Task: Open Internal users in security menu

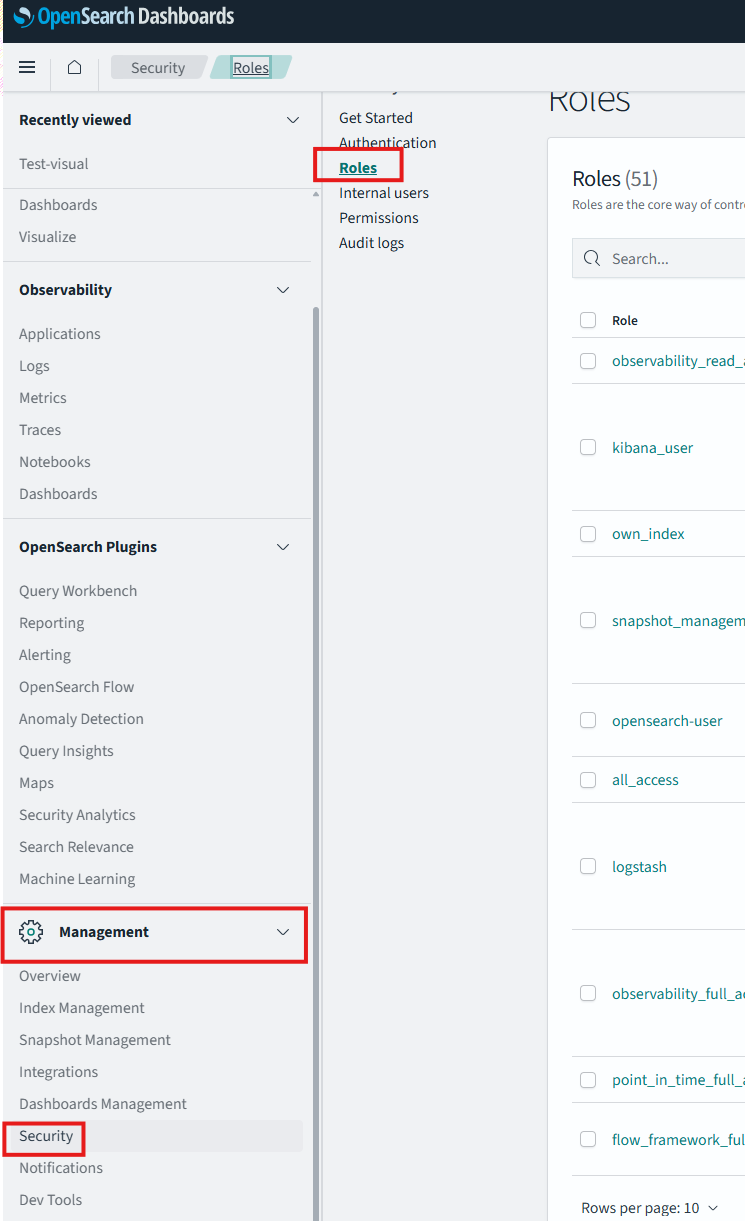Action: [384, 193]
